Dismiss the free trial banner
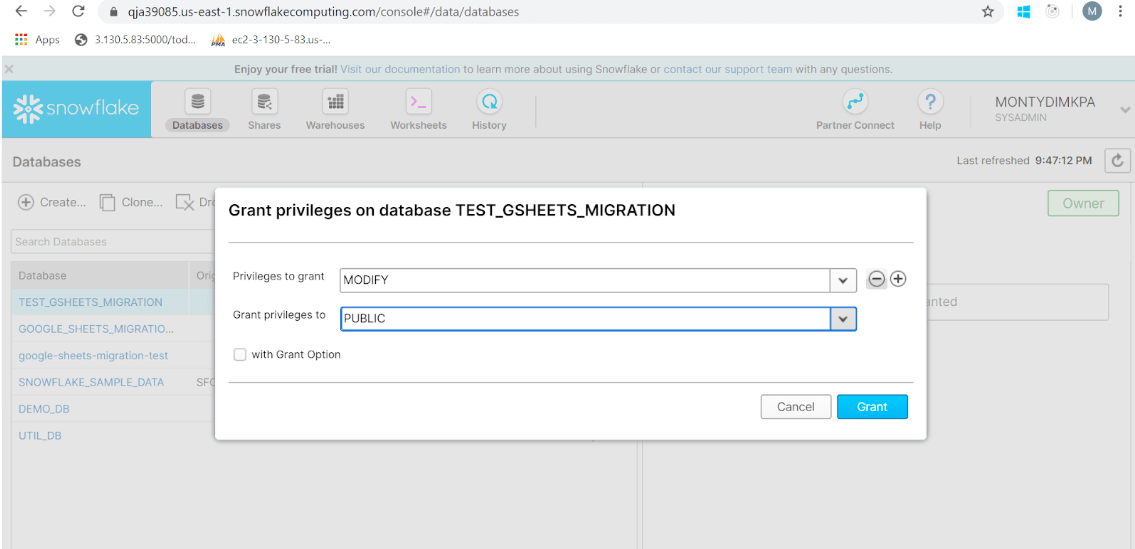This screenshot has height=549, width=1135. 8,70
